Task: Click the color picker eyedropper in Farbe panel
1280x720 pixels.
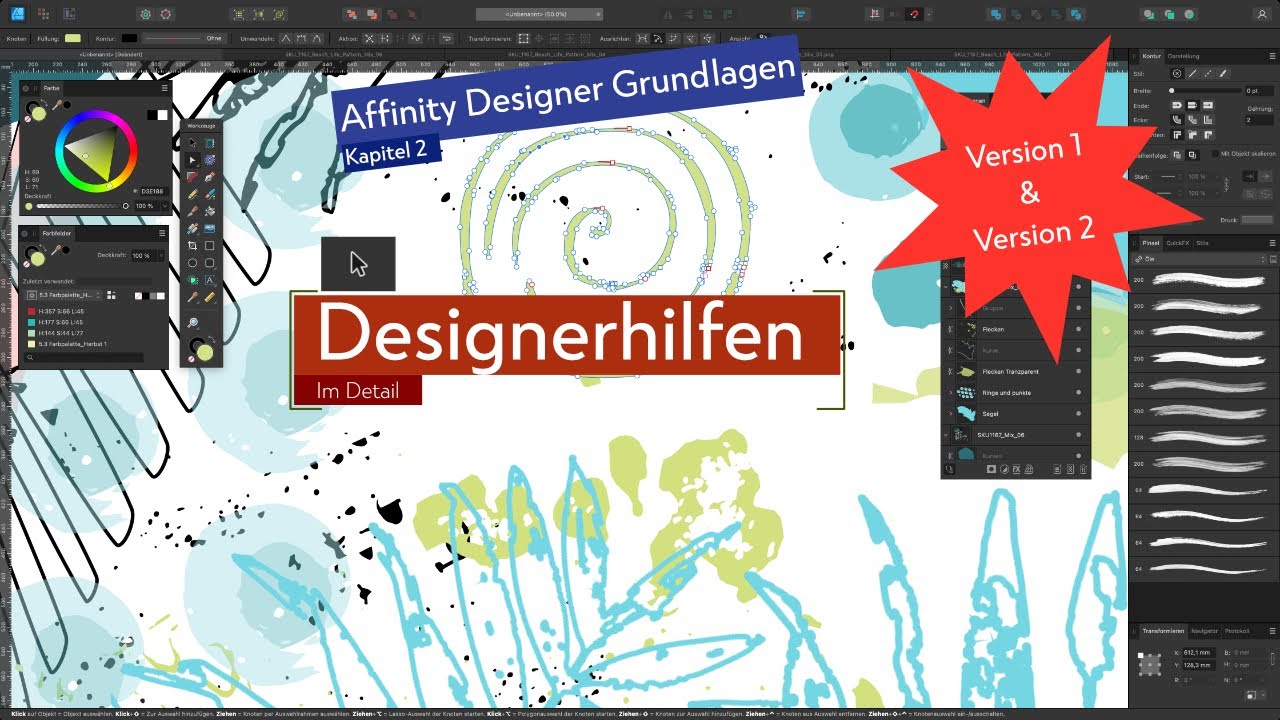Action: point(57,104)
